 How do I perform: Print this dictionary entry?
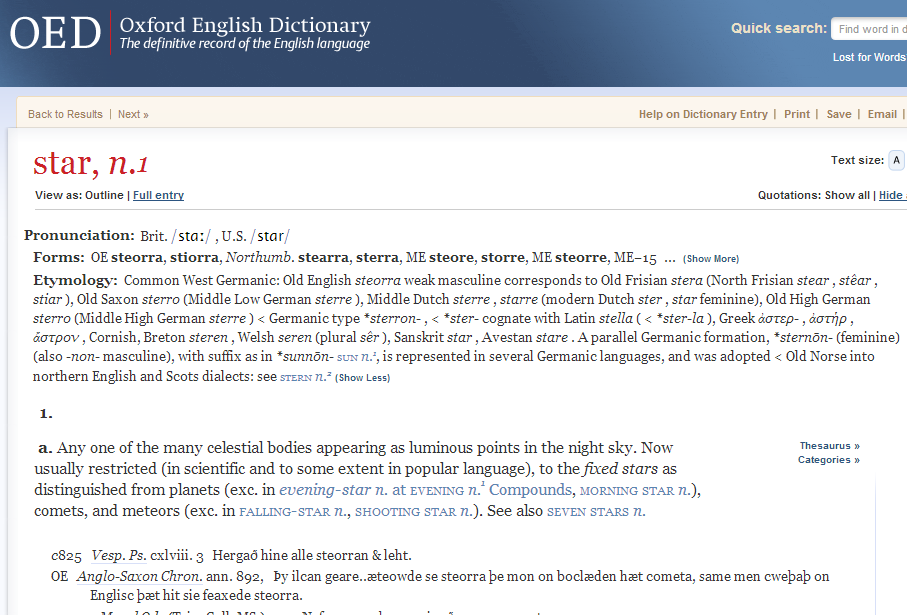tap(797, 115)
